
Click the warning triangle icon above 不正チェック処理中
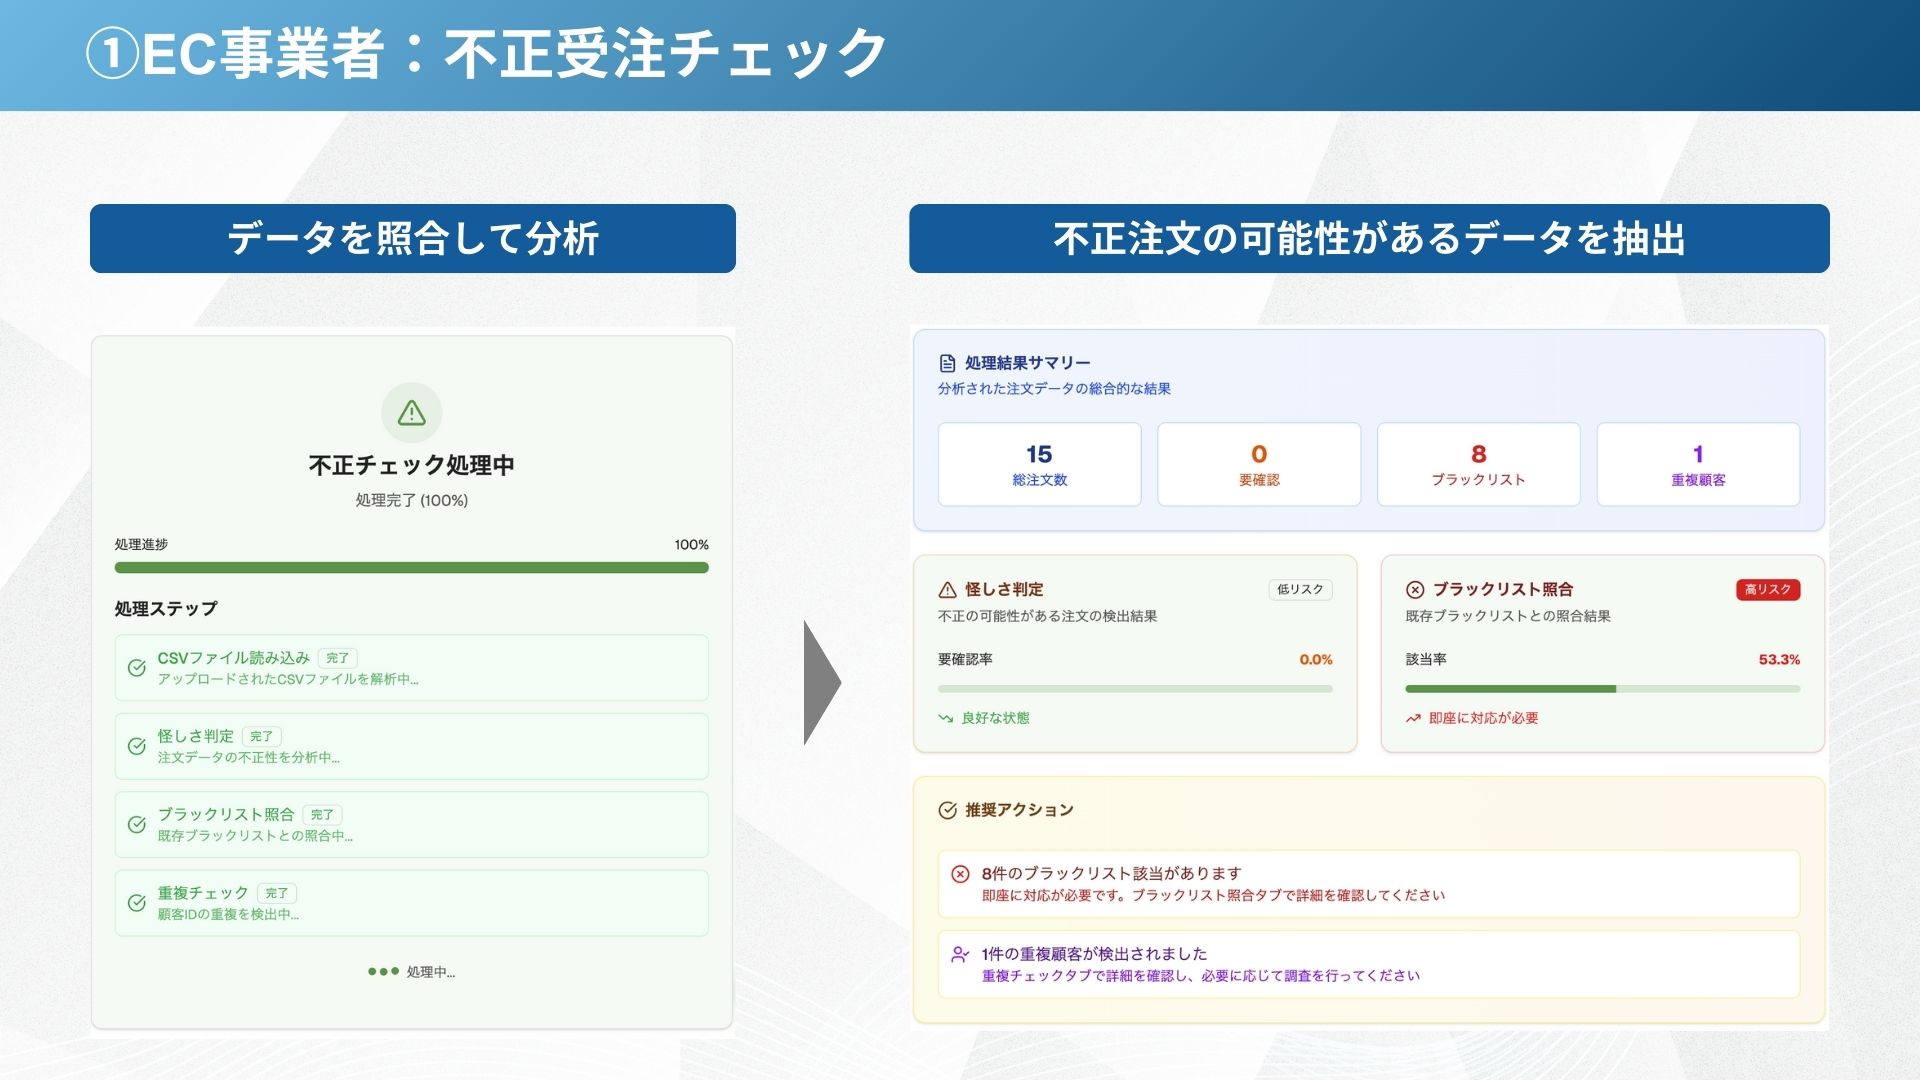(x=412, y=412)
